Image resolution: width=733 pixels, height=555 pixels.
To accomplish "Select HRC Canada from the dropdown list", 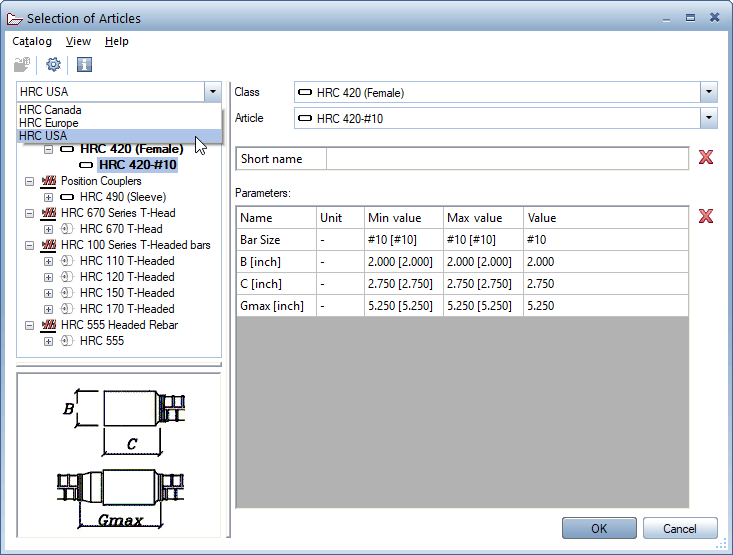I will pos(50,110).
